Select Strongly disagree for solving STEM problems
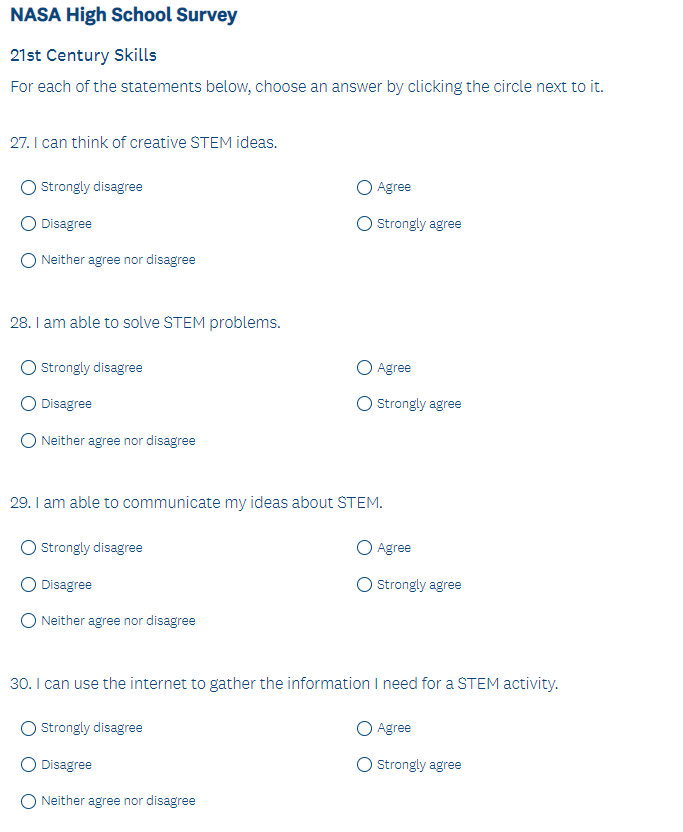This screenshot has height=832, width=683. pyautogui.click(x=29, y=368)
